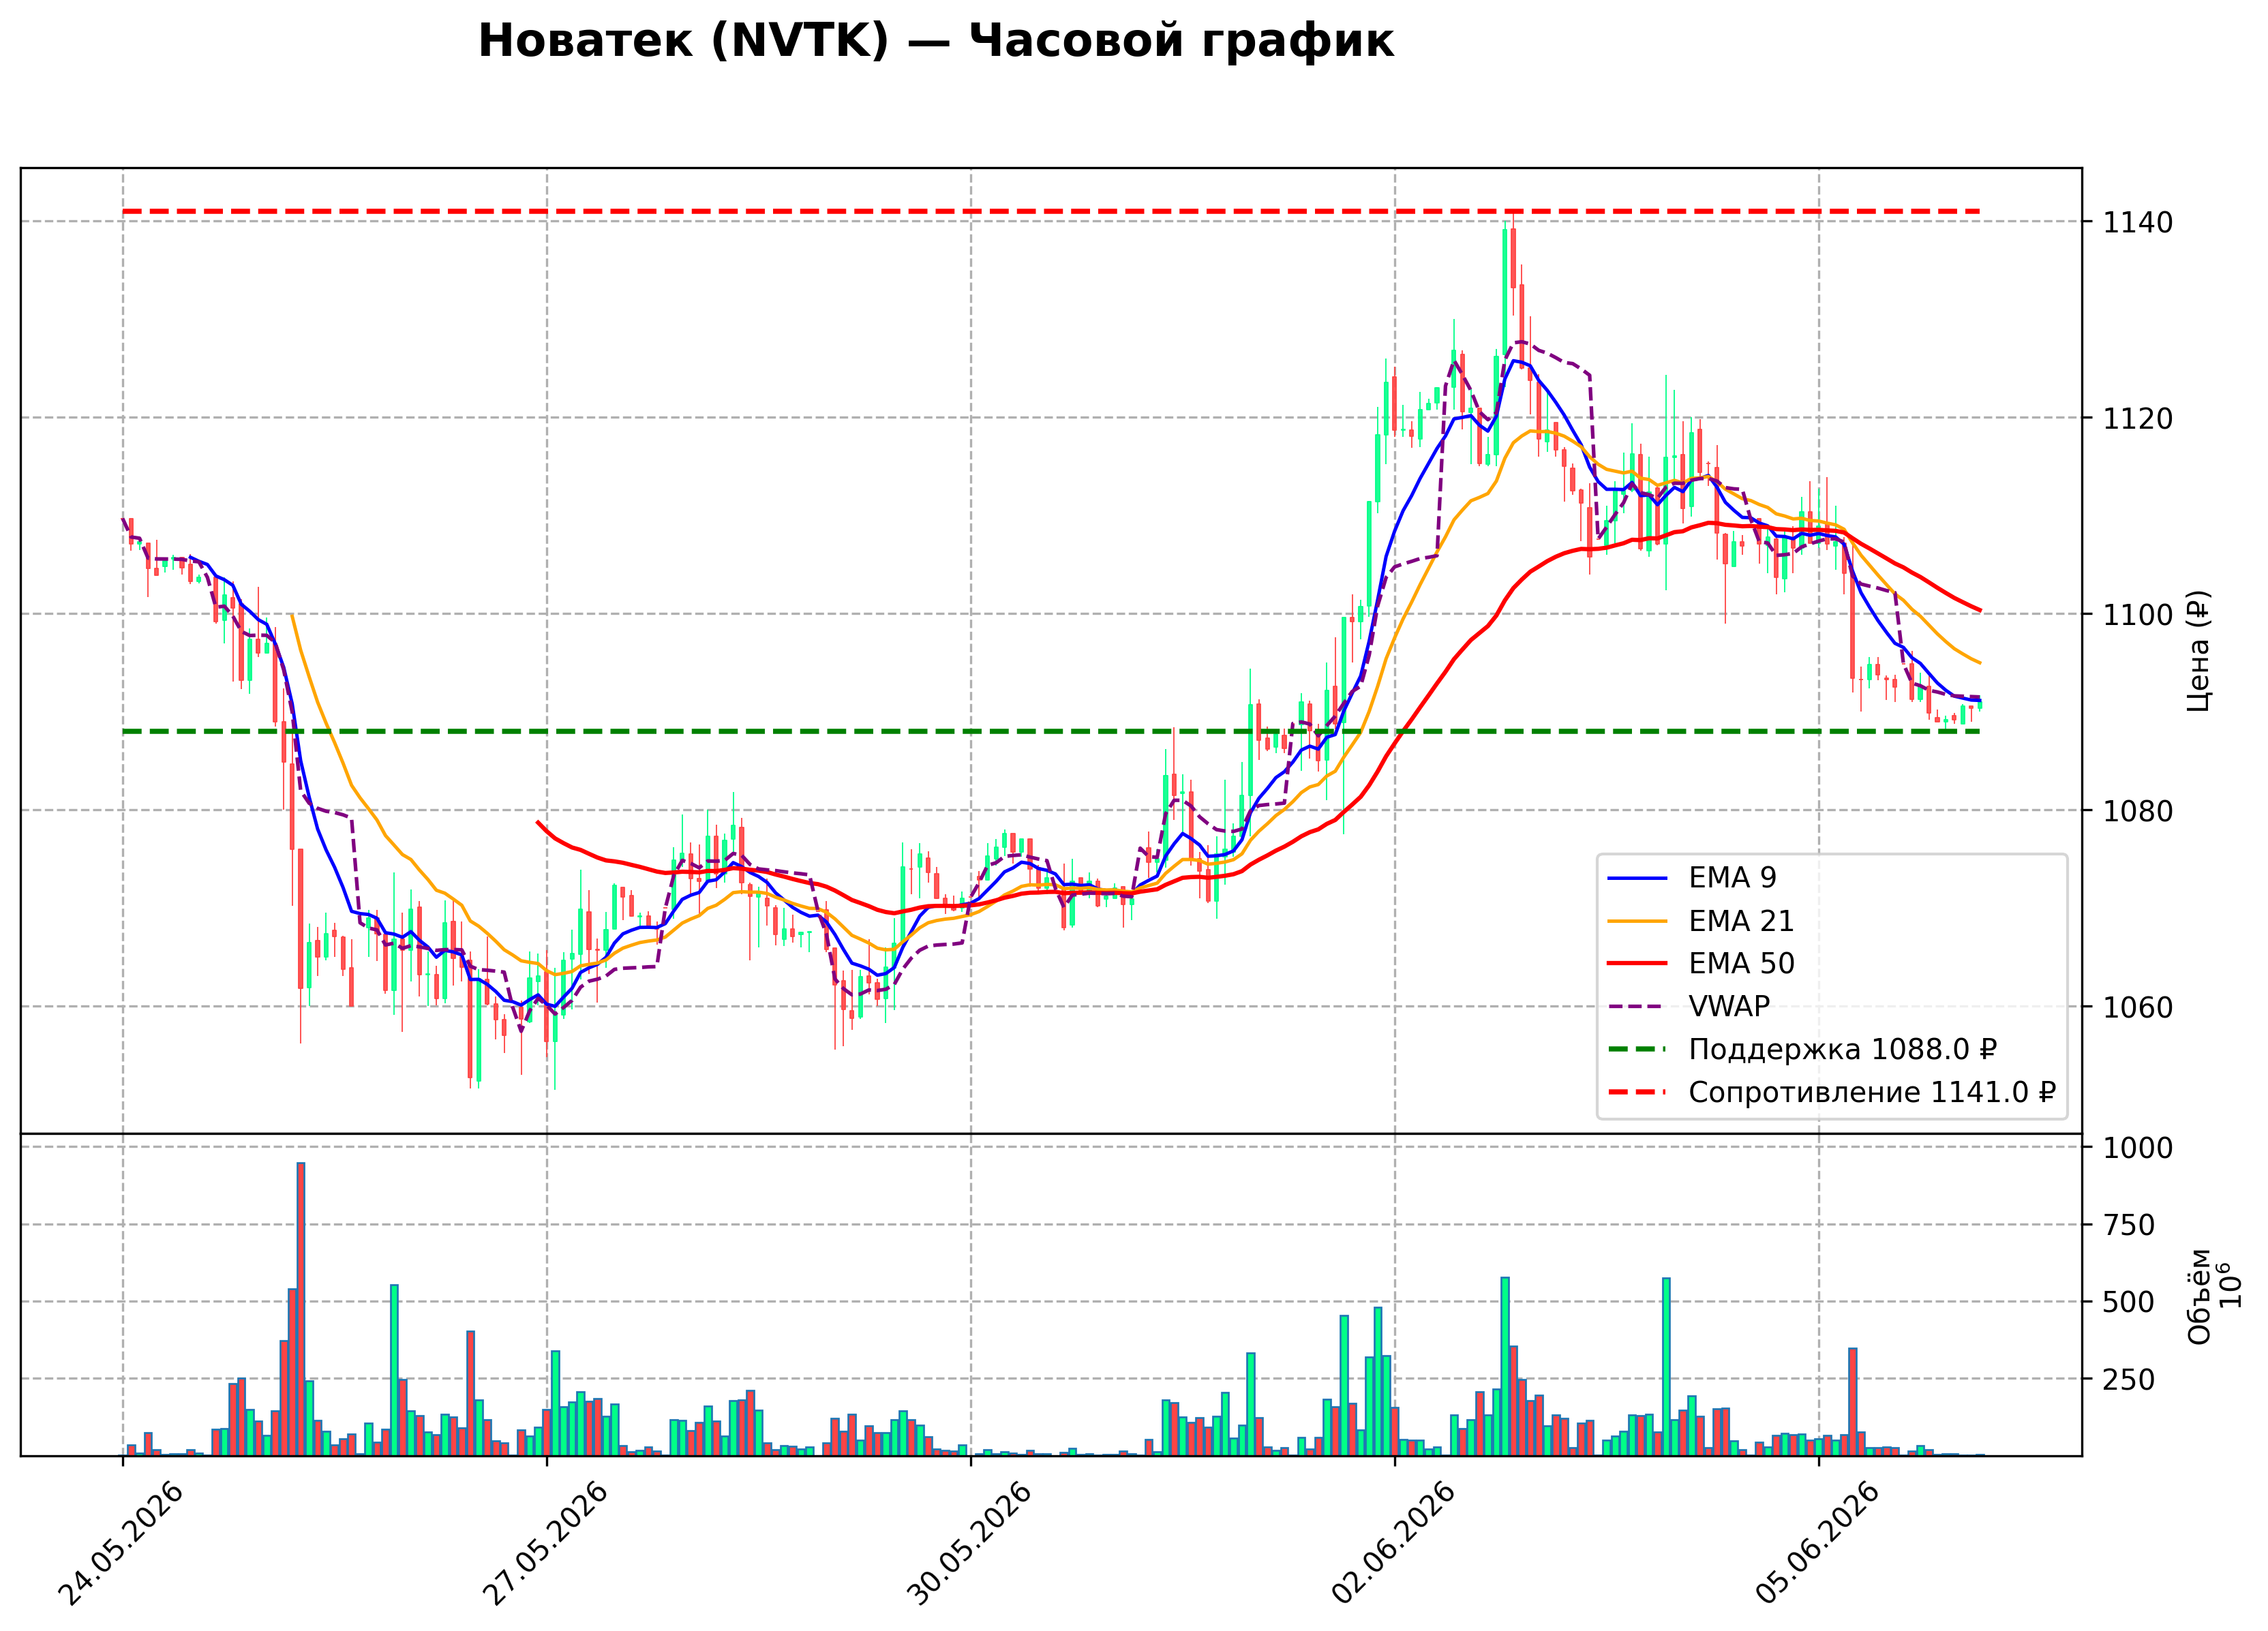Click the purple dashed sample beside VWAP
This screenshot has height=1631, width=2268.
tap(1638, 1007)
